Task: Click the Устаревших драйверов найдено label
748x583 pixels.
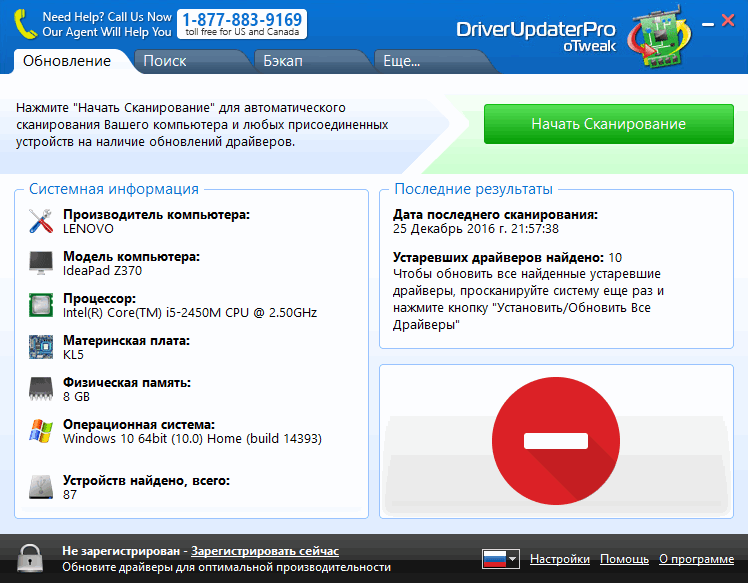Action: point(499,258)
